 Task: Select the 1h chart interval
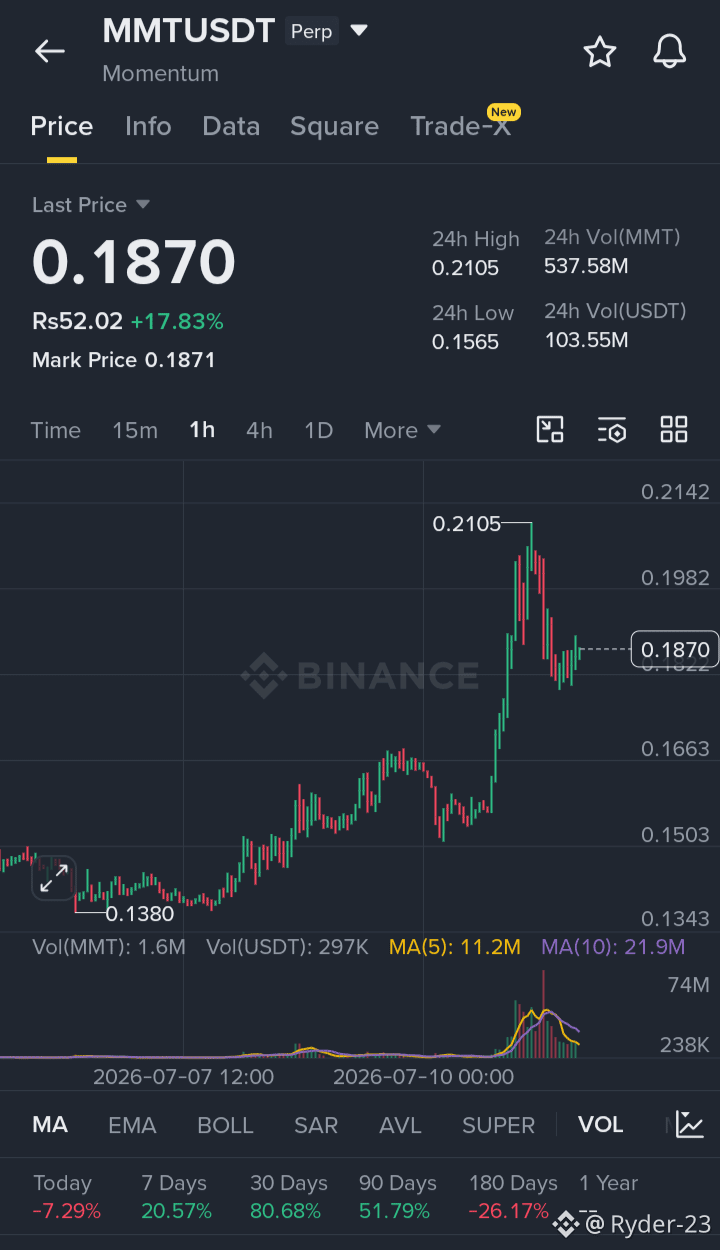tap(202, 430)
